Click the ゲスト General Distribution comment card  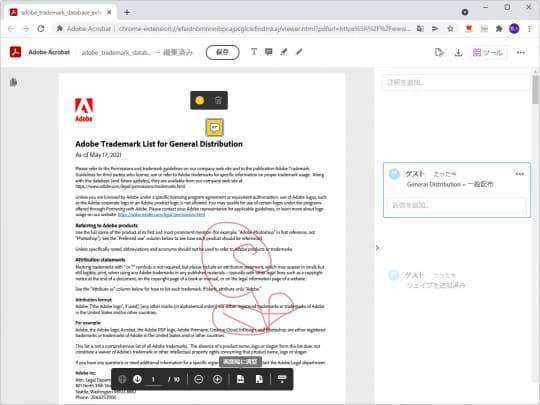(457, 190)
